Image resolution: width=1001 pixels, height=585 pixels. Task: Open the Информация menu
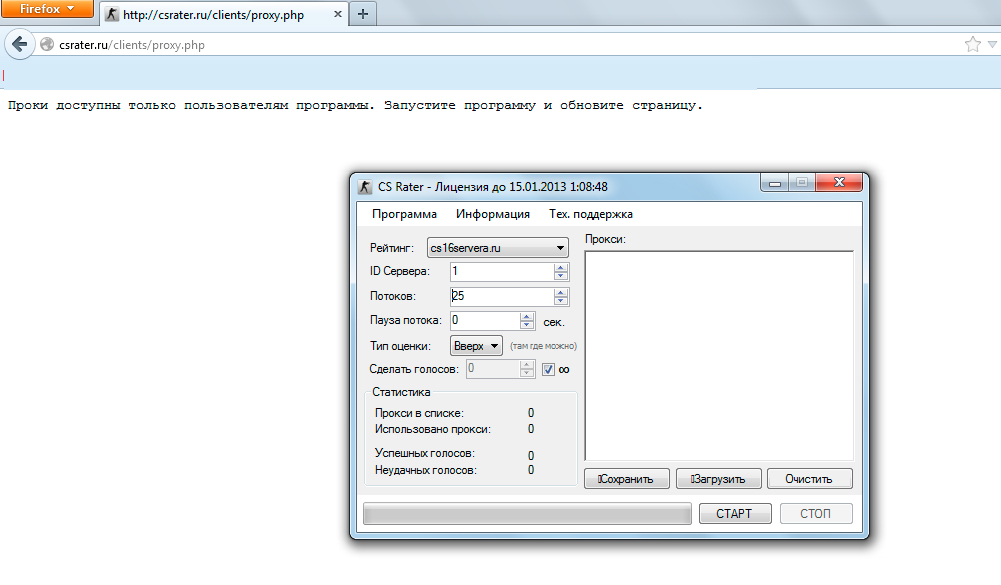click(493, 214)
